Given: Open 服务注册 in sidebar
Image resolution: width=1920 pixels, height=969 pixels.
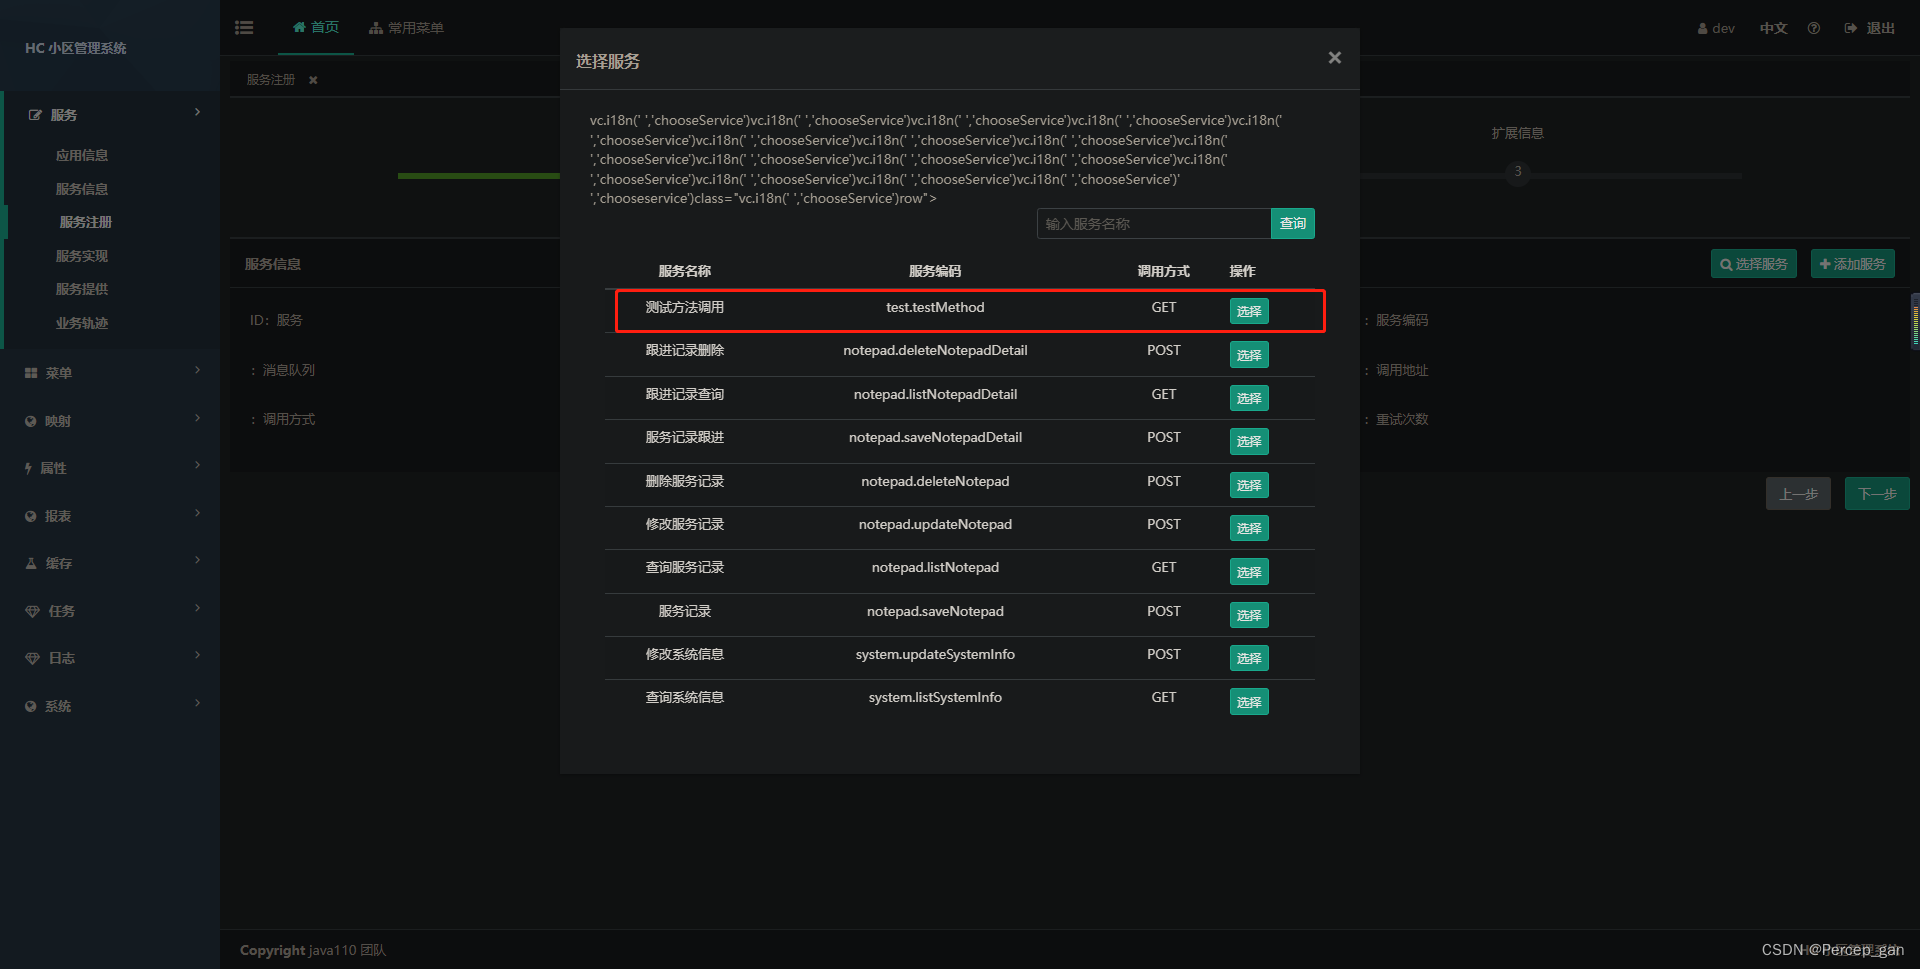Looking at the screenshot, I should tap(85, 222).
